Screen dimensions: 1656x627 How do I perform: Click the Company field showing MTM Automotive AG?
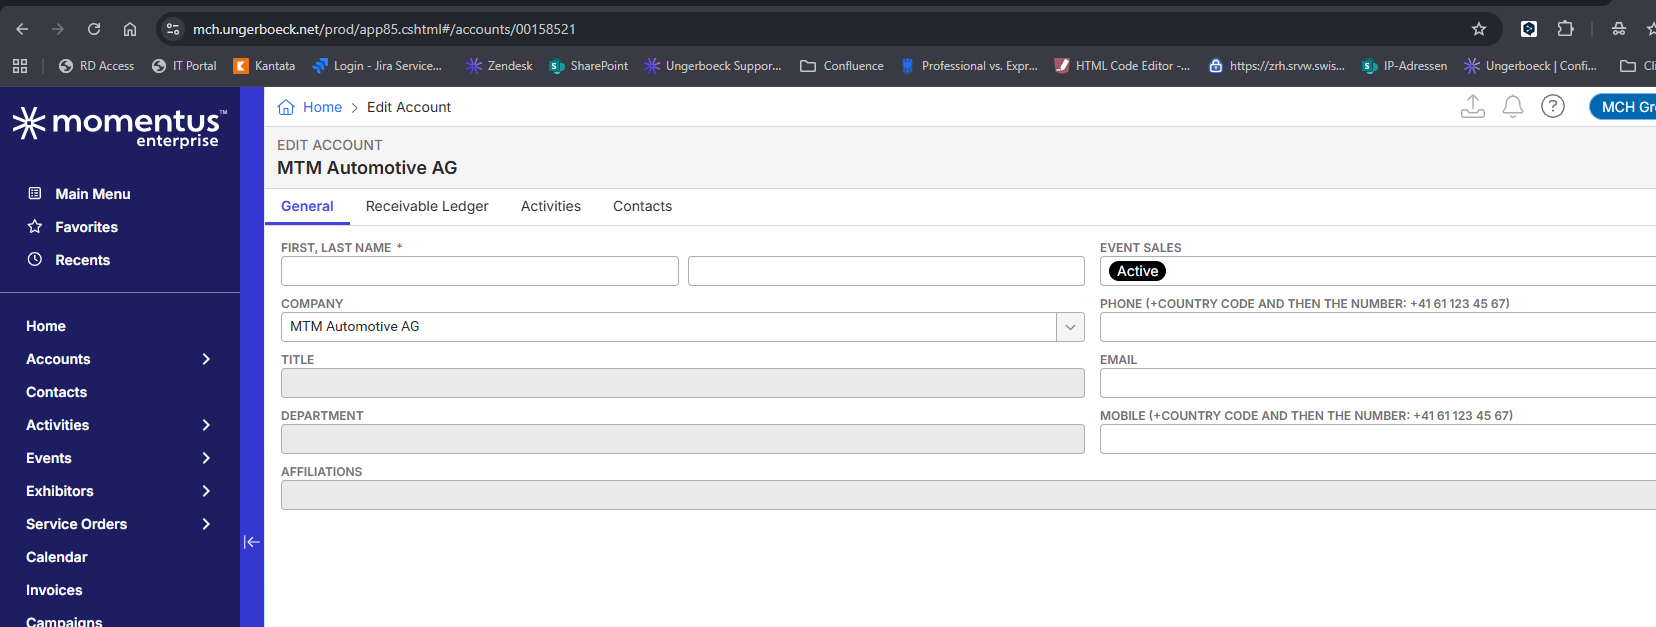668,327
